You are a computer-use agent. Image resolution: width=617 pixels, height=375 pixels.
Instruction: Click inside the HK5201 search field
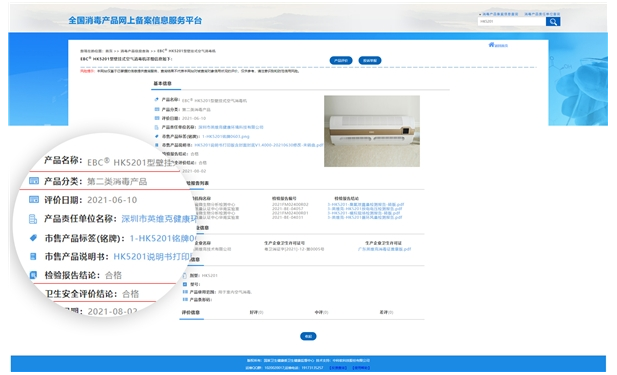pyautogui.click(x=512, y=22)
